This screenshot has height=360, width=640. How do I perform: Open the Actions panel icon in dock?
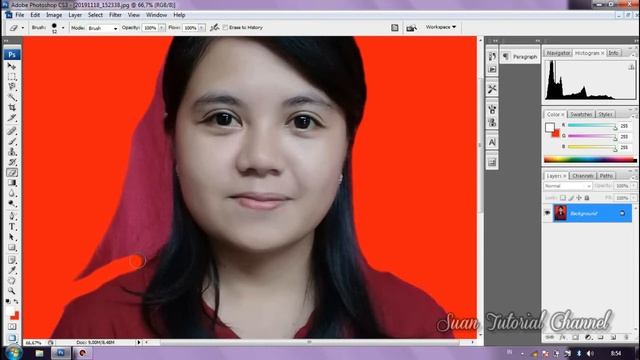point(492,69)
